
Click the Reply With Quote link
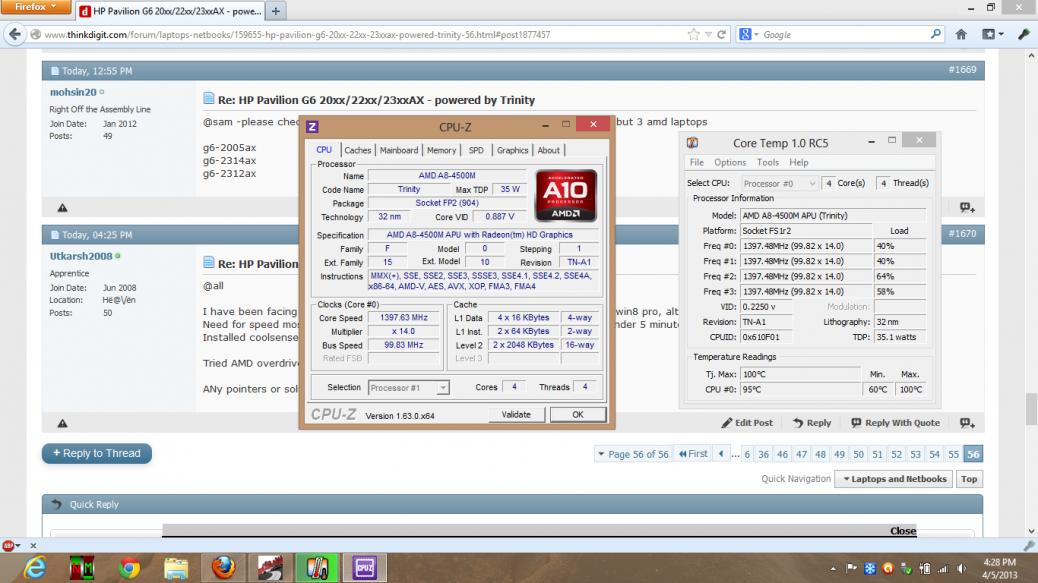click(896, 423)
